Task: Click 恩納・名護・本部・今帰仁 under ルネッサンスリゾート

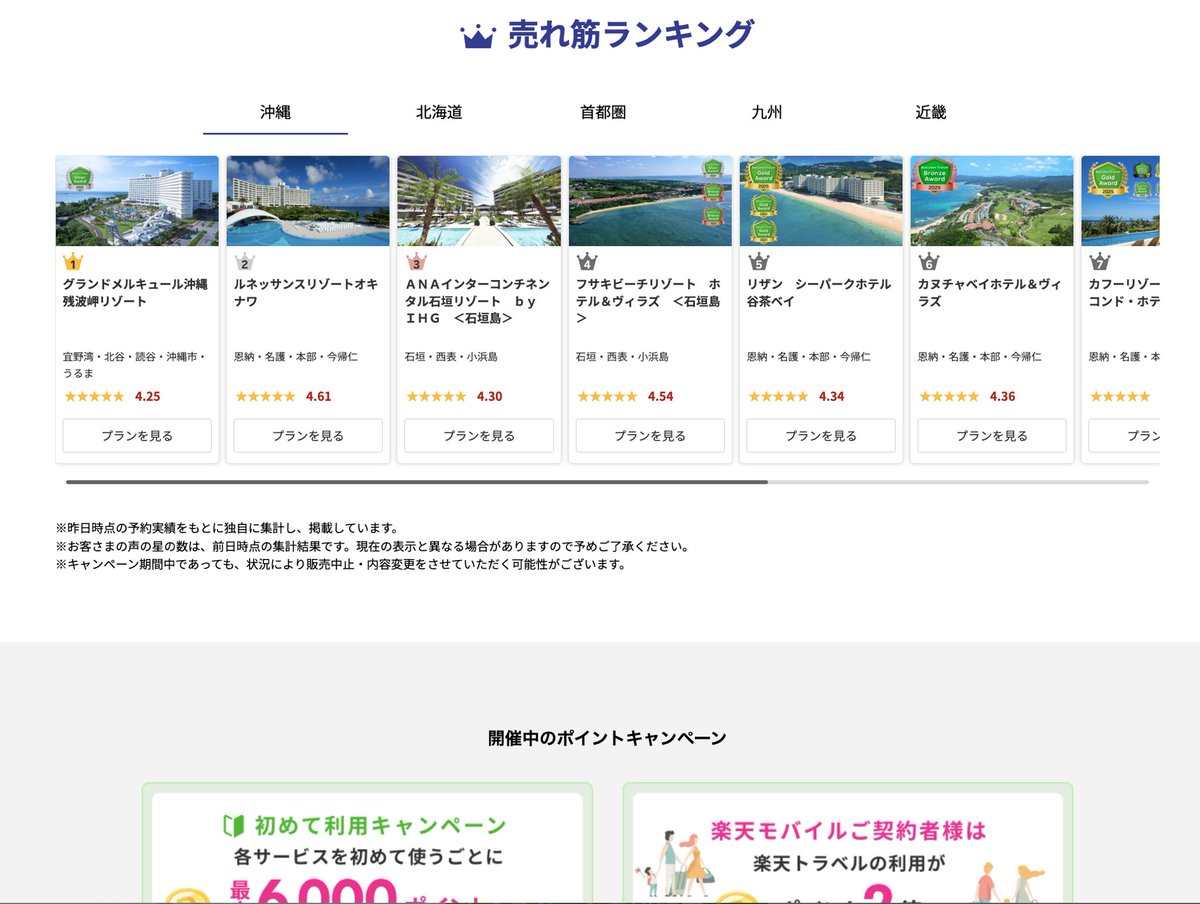Action: click(296, 356)
